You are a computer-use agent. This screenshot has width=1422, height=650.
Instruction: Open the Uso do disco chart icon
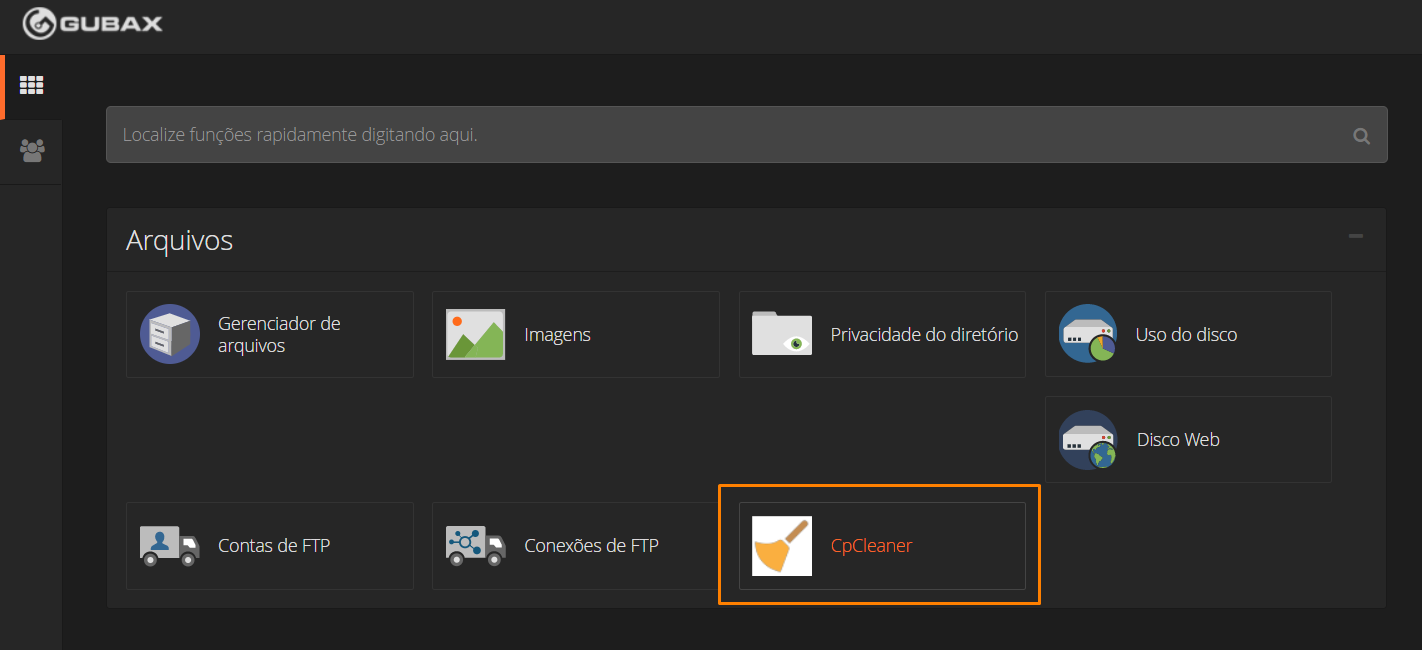click(x=1088, y=334)
